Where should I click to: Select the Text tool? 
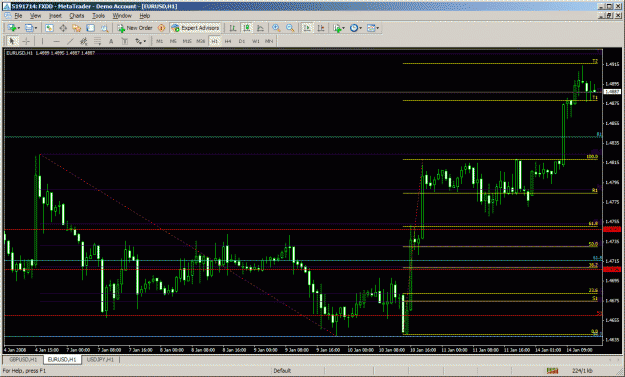[111, 41]
